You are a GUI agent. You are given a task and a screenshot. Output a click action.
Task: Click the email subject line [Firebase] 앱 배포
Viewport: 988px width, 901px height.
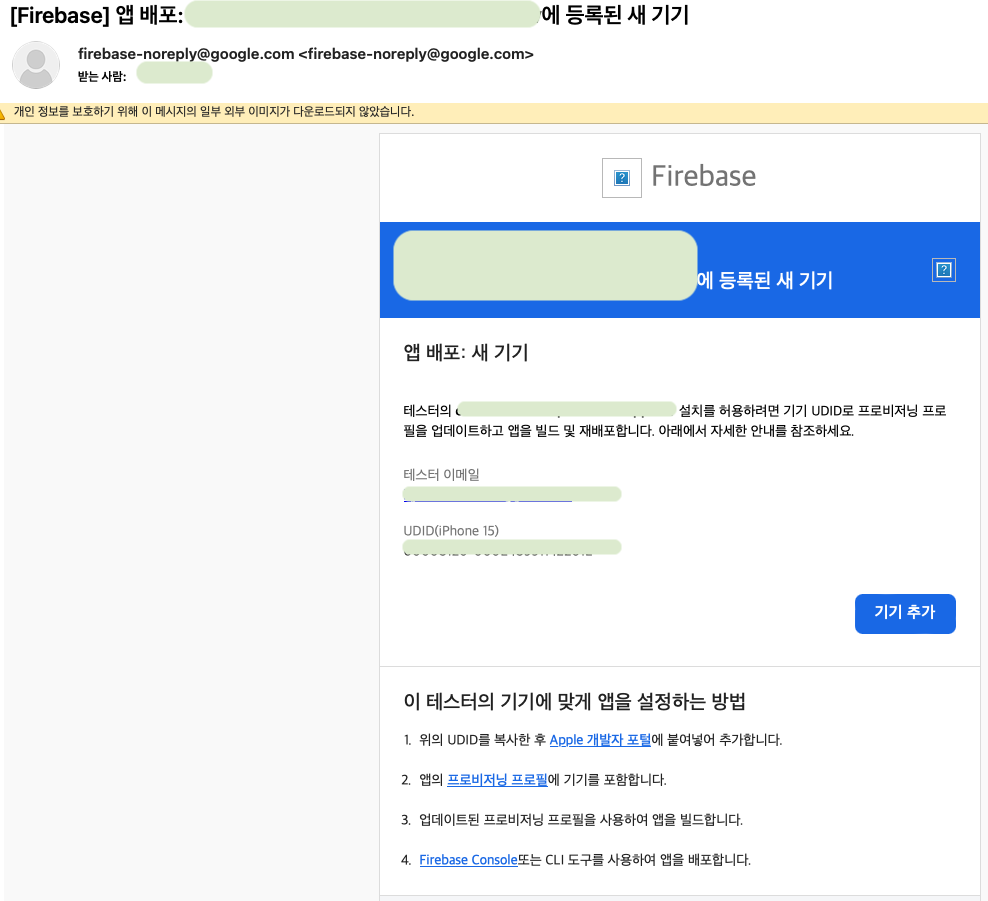(x=350, y=14)
